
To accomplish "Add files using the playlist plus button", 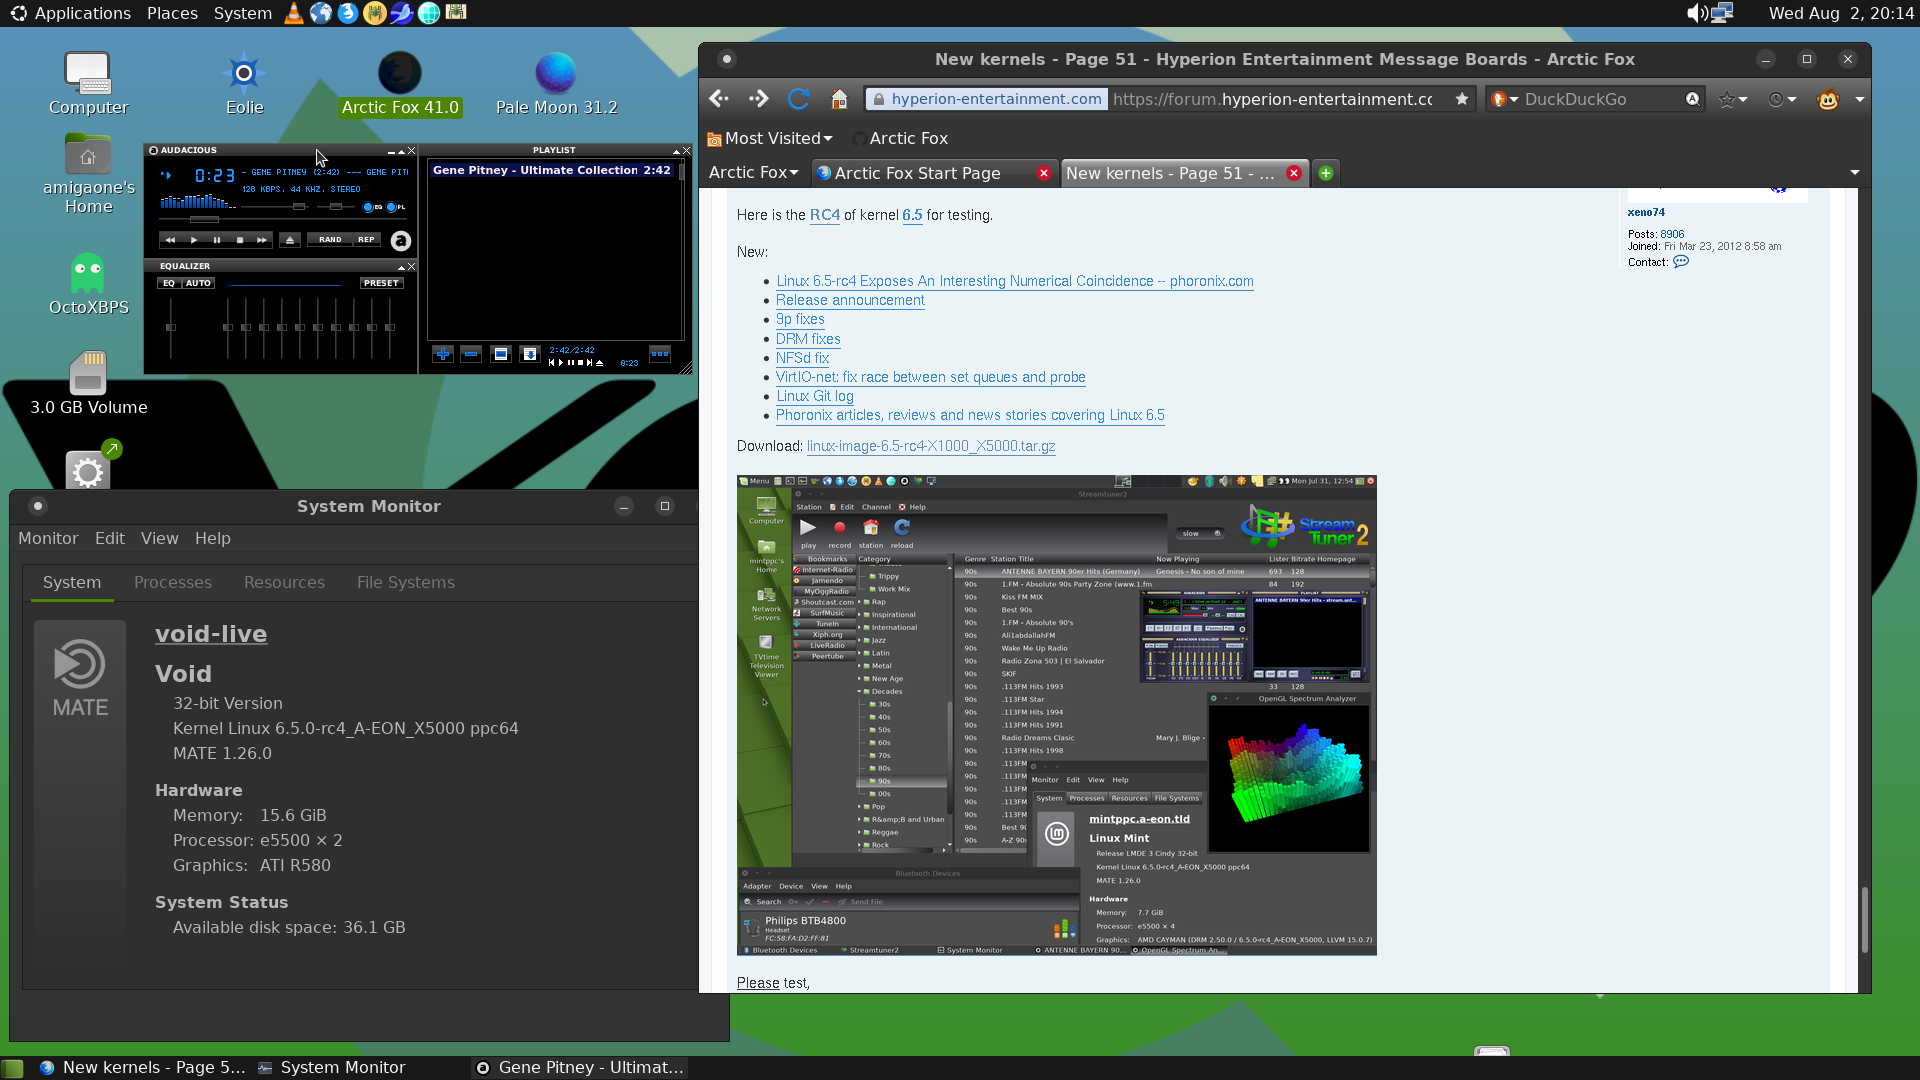I will tap(443, 354).
